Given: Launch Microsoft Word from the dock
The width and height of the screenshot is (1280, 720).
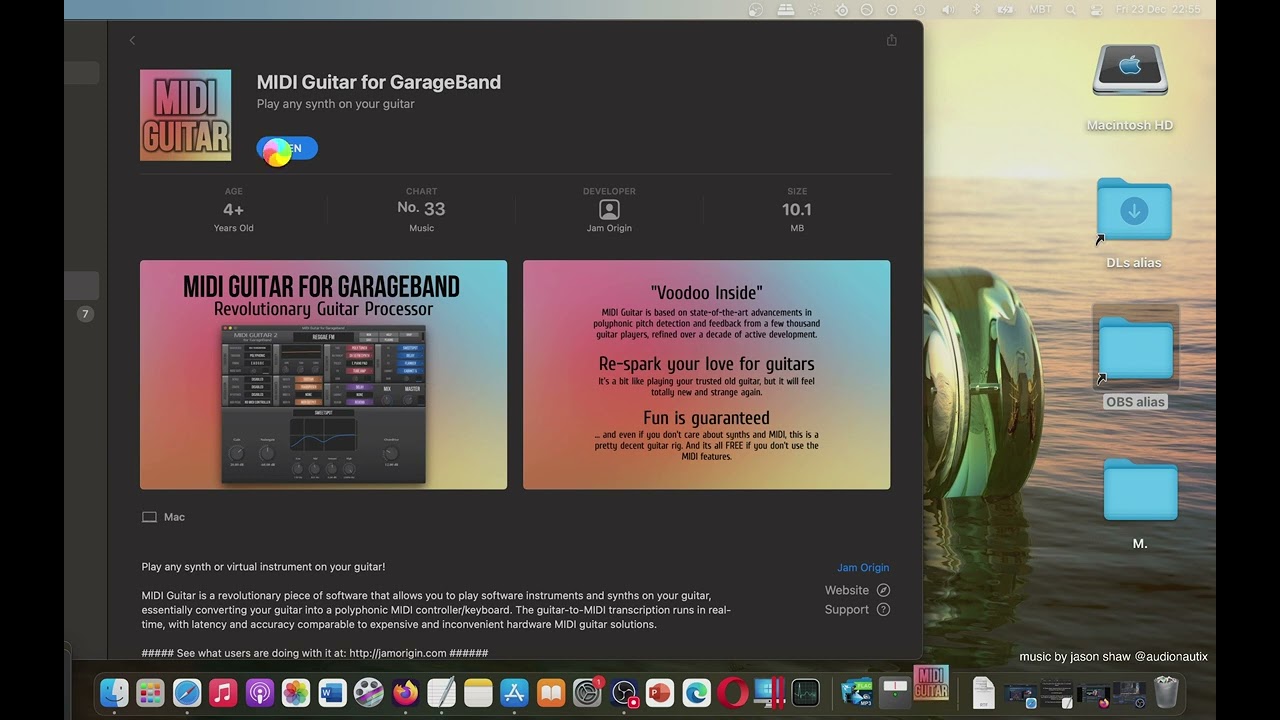Looking at the screenshot, I should 332,692.
